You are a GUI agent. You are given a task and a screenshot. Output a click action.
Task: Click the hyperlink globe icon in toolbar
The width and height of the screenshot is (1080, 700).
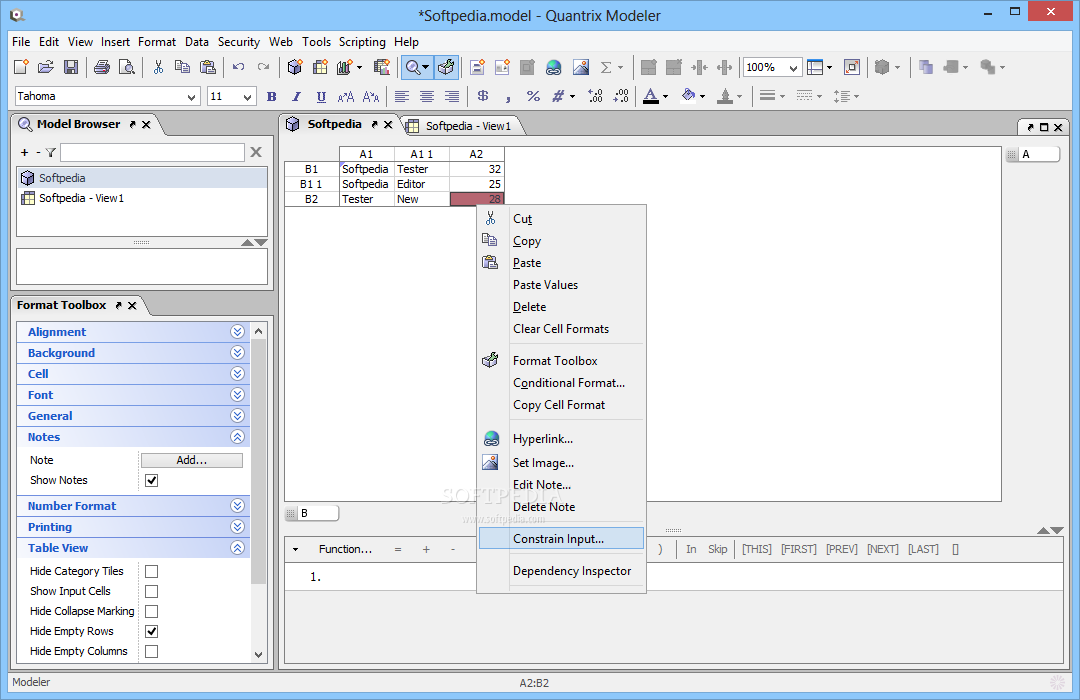[553, 67]
